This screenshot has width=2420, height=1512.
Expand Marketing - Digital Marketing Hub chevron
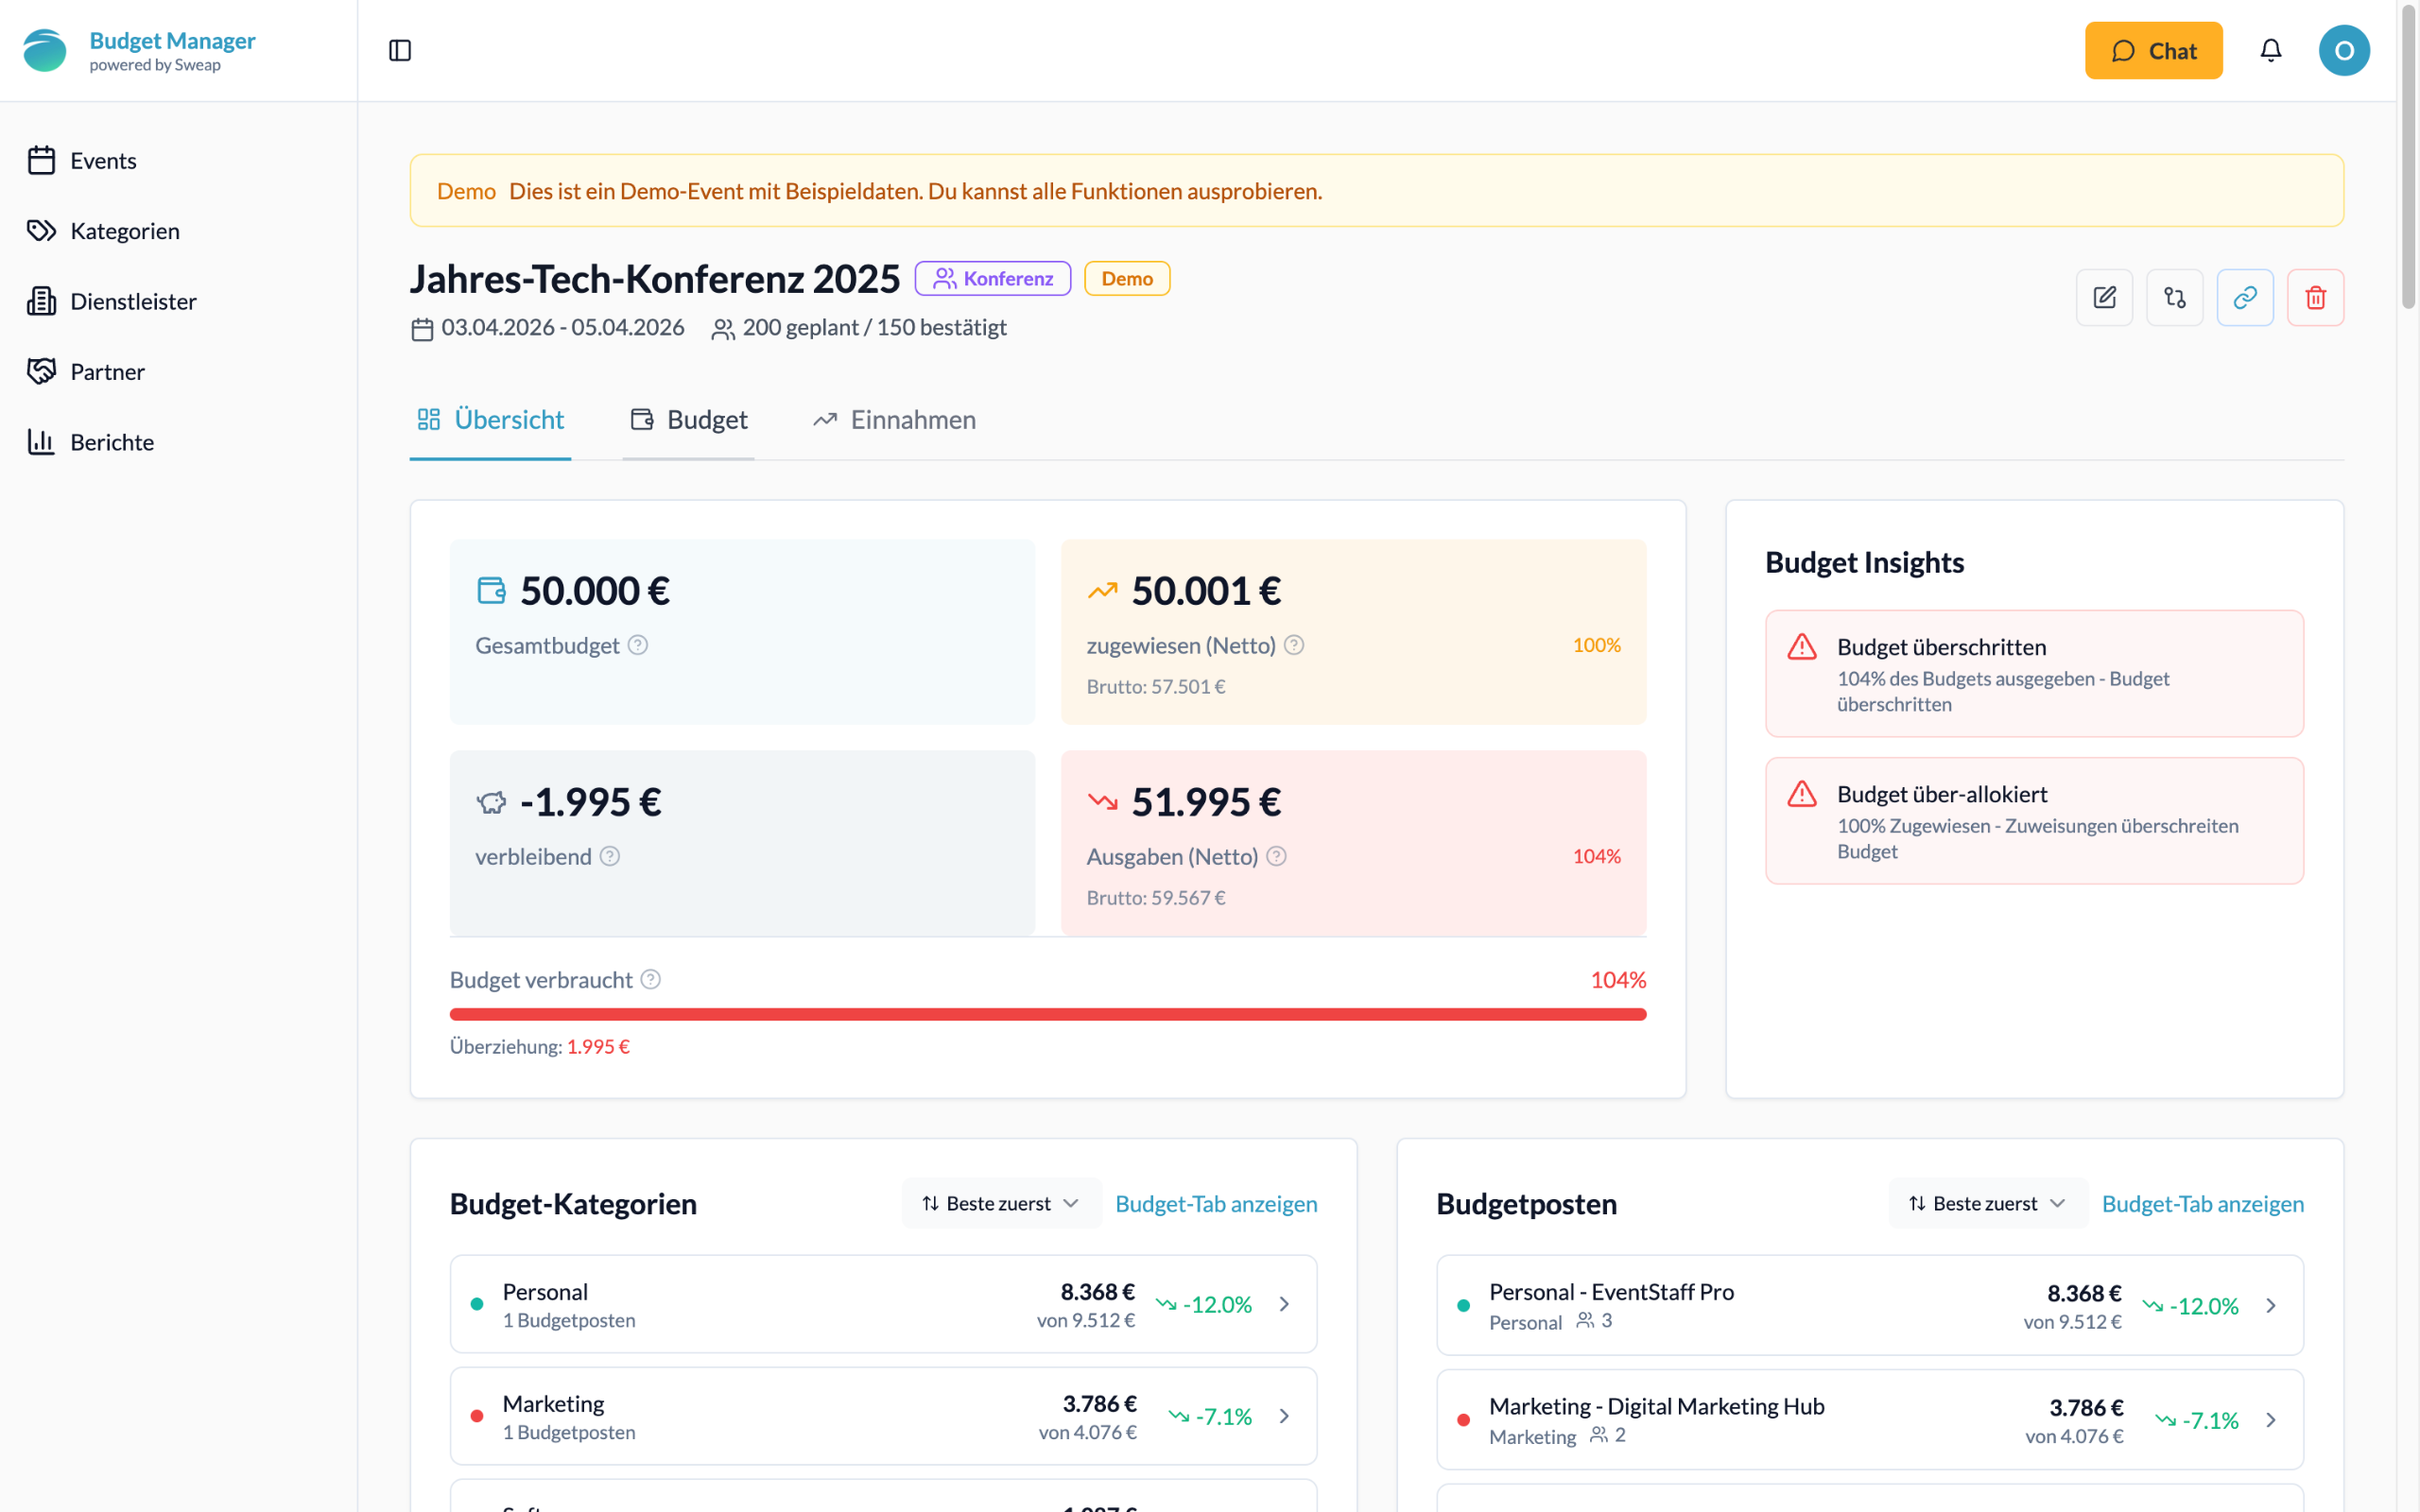(2270, 1420)
